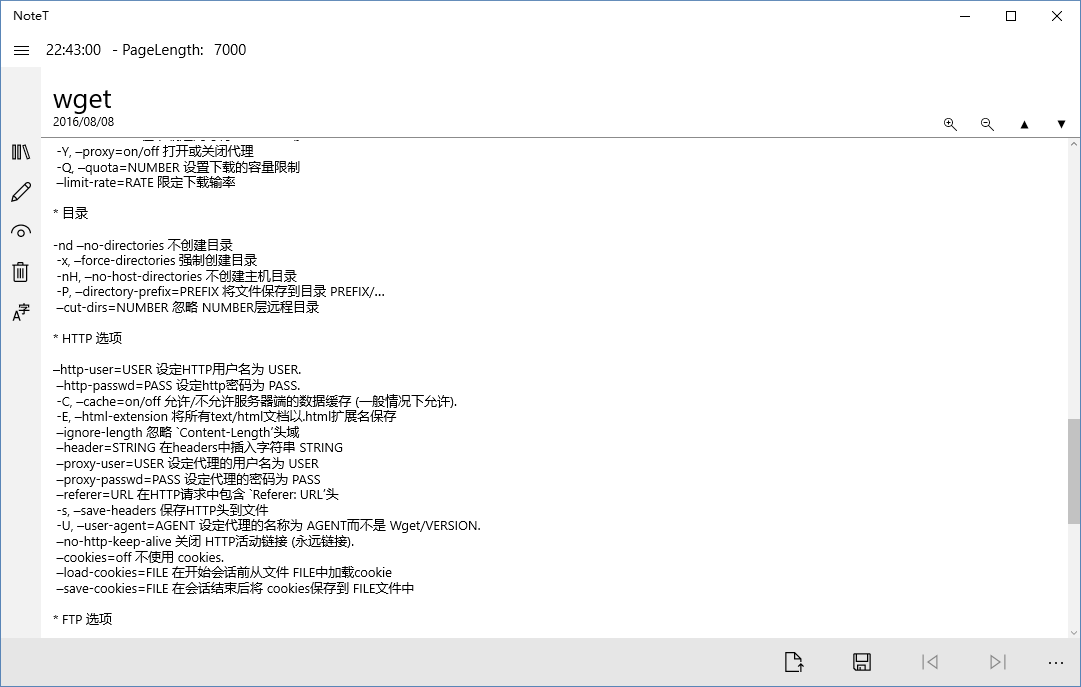Save the note with floppy icon
Screen dimensions: 1081x687
pyautogui.click(x=862, y=662)
